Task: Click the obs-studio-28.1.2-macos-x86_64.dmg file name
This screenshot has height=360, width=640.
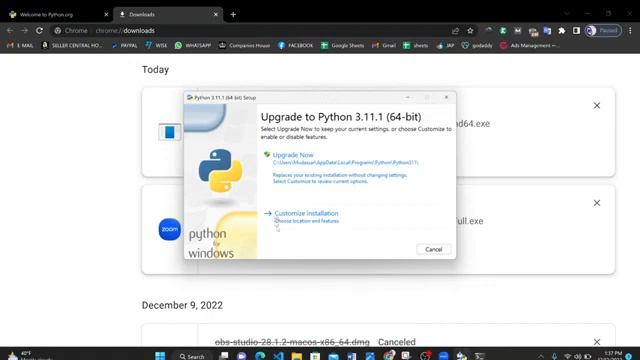Action: (x=292, y=342)
